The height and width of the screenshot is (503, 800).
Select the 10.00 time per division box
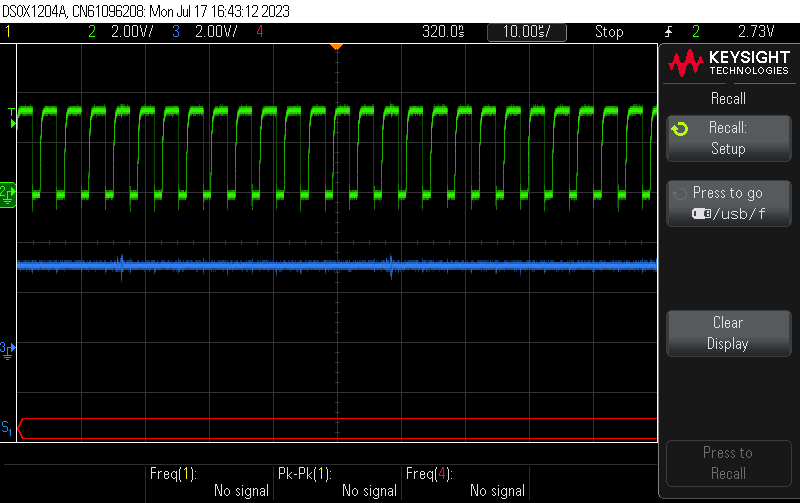click(527, 32)
